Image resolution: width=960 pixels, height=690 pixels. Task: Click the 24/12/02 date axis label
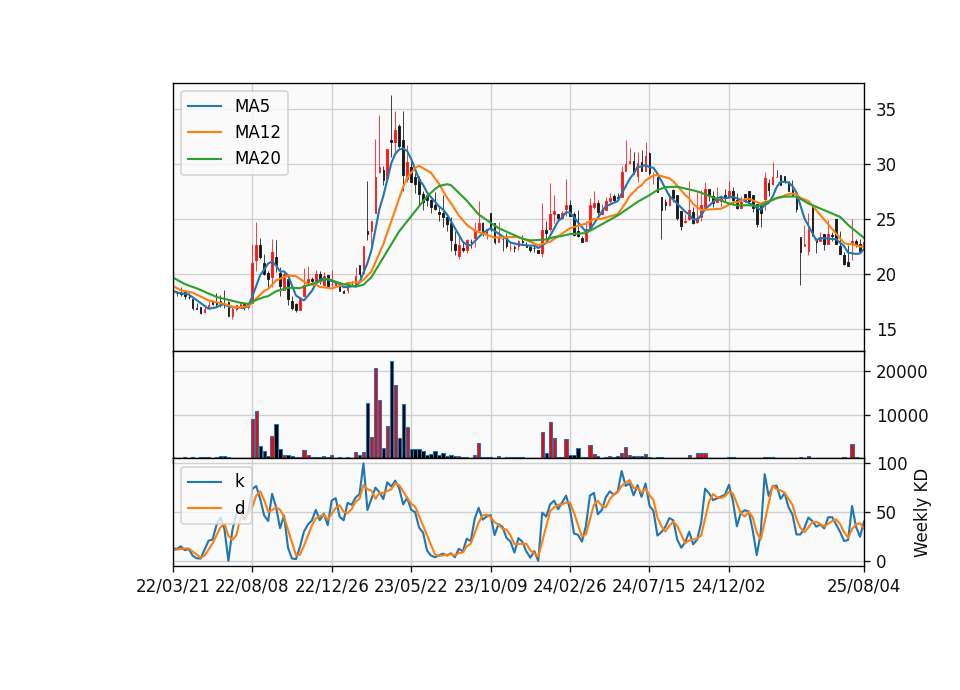pyautogui.click(x=729, y=586)
